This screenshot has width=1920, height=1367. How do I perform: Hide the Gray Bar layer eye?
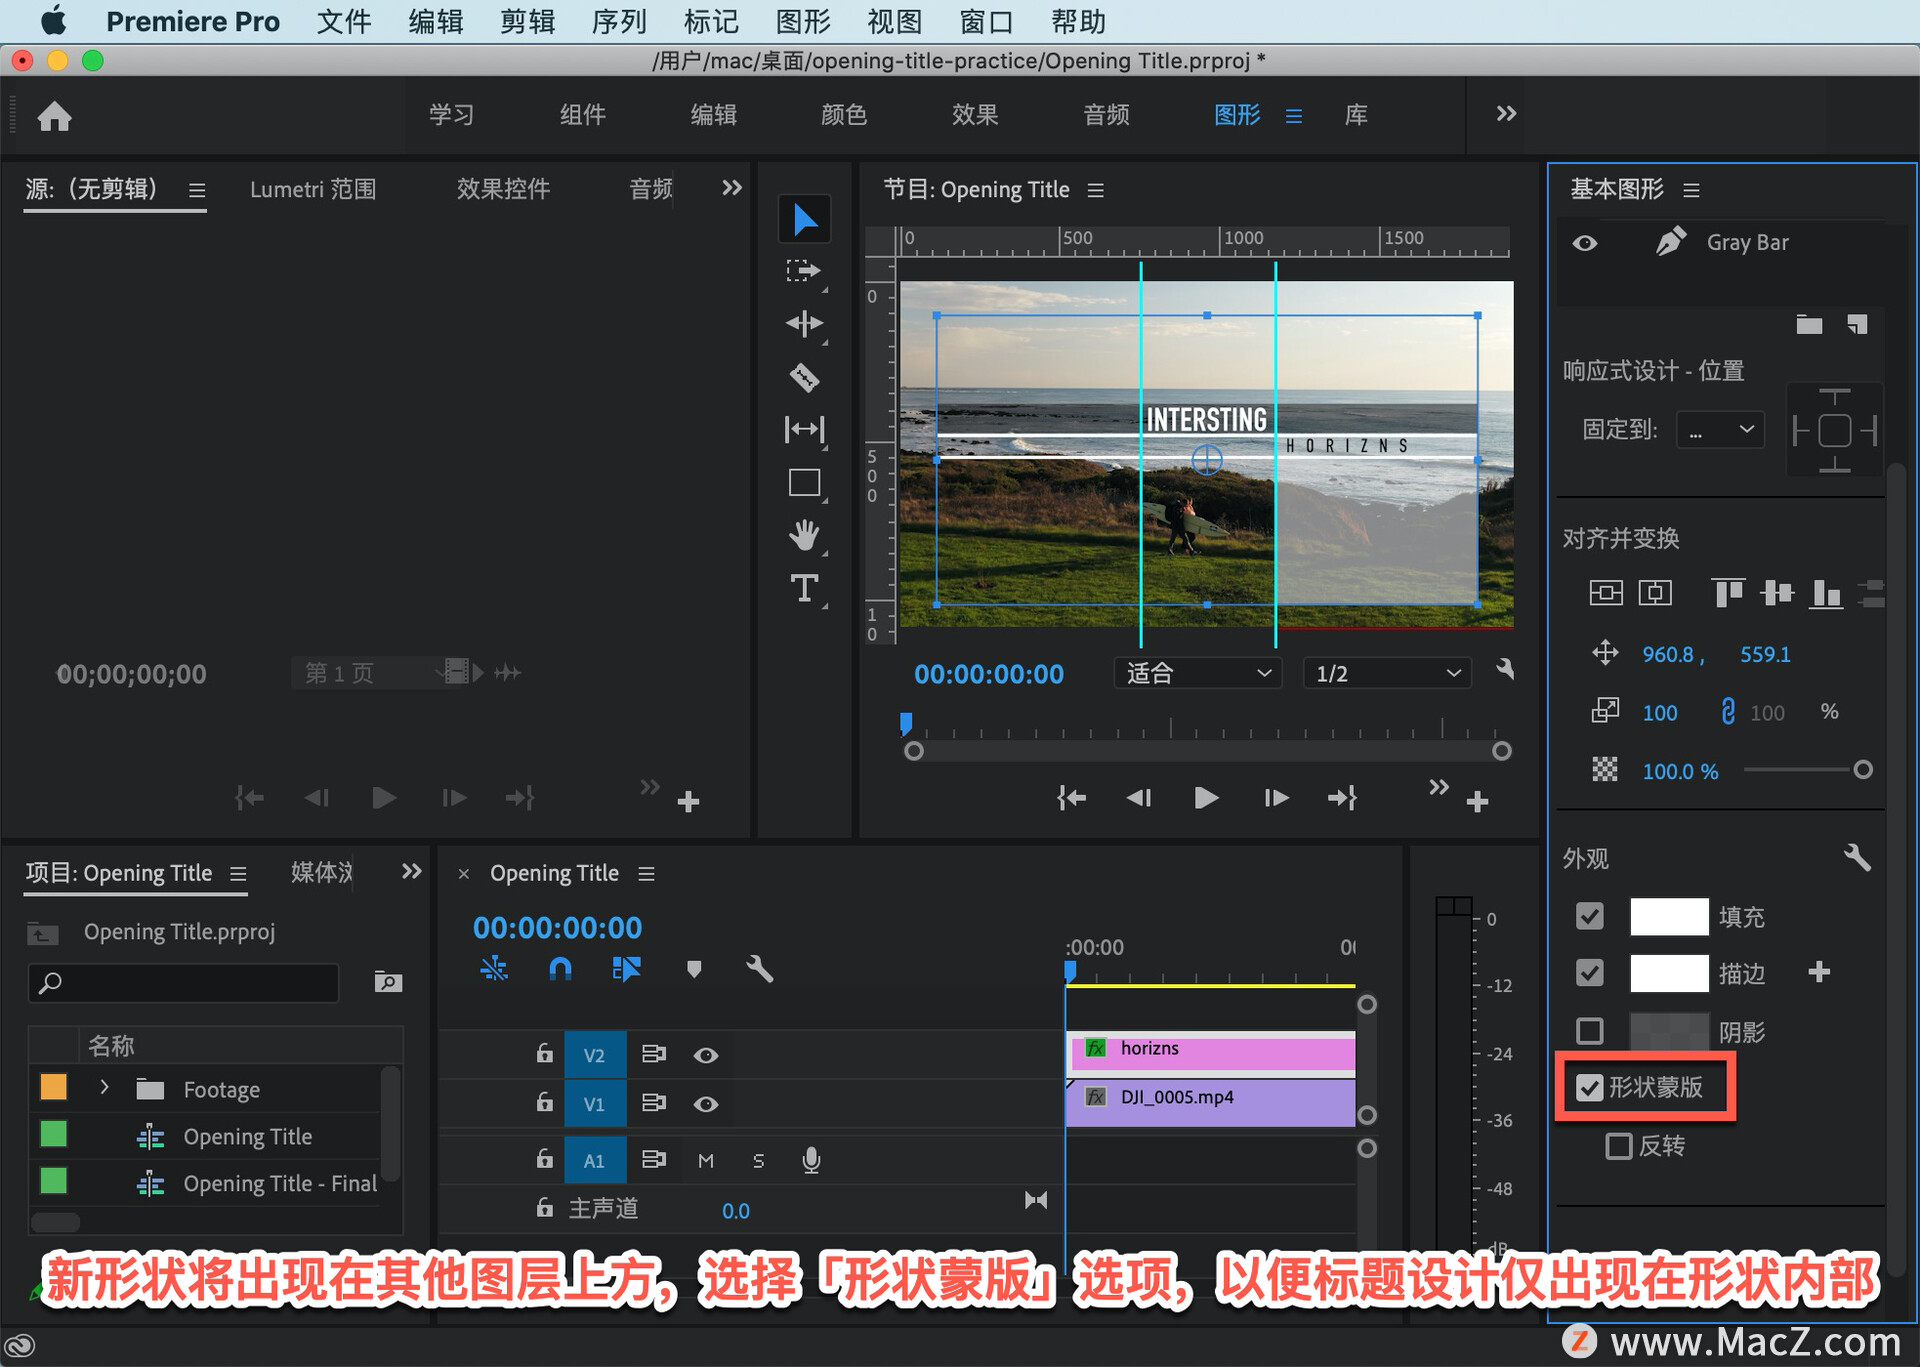point(1585,243)
